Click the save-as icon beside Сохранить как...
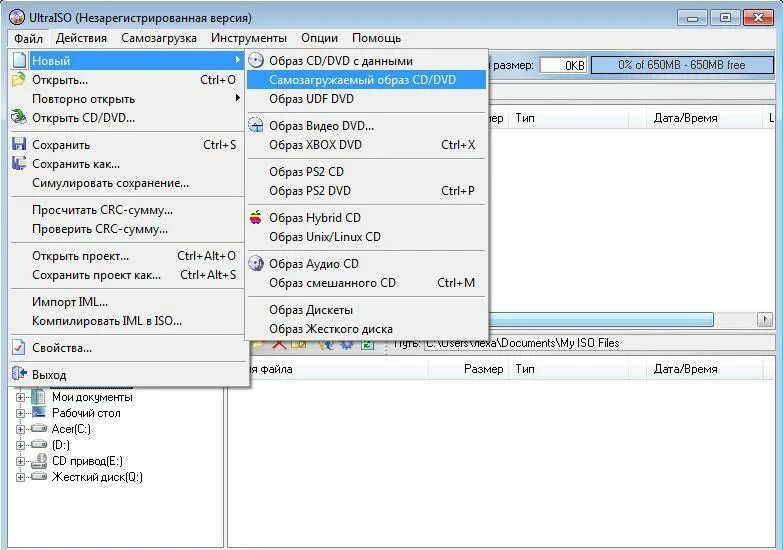 [19, 163]
